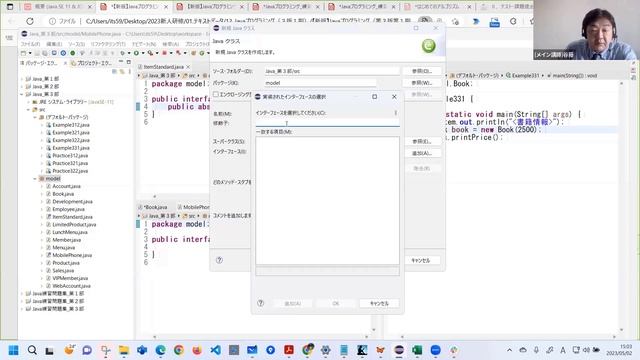Screen dimensions: 640x360
Task: Collapse the src folder node
Action: [29, 110]
